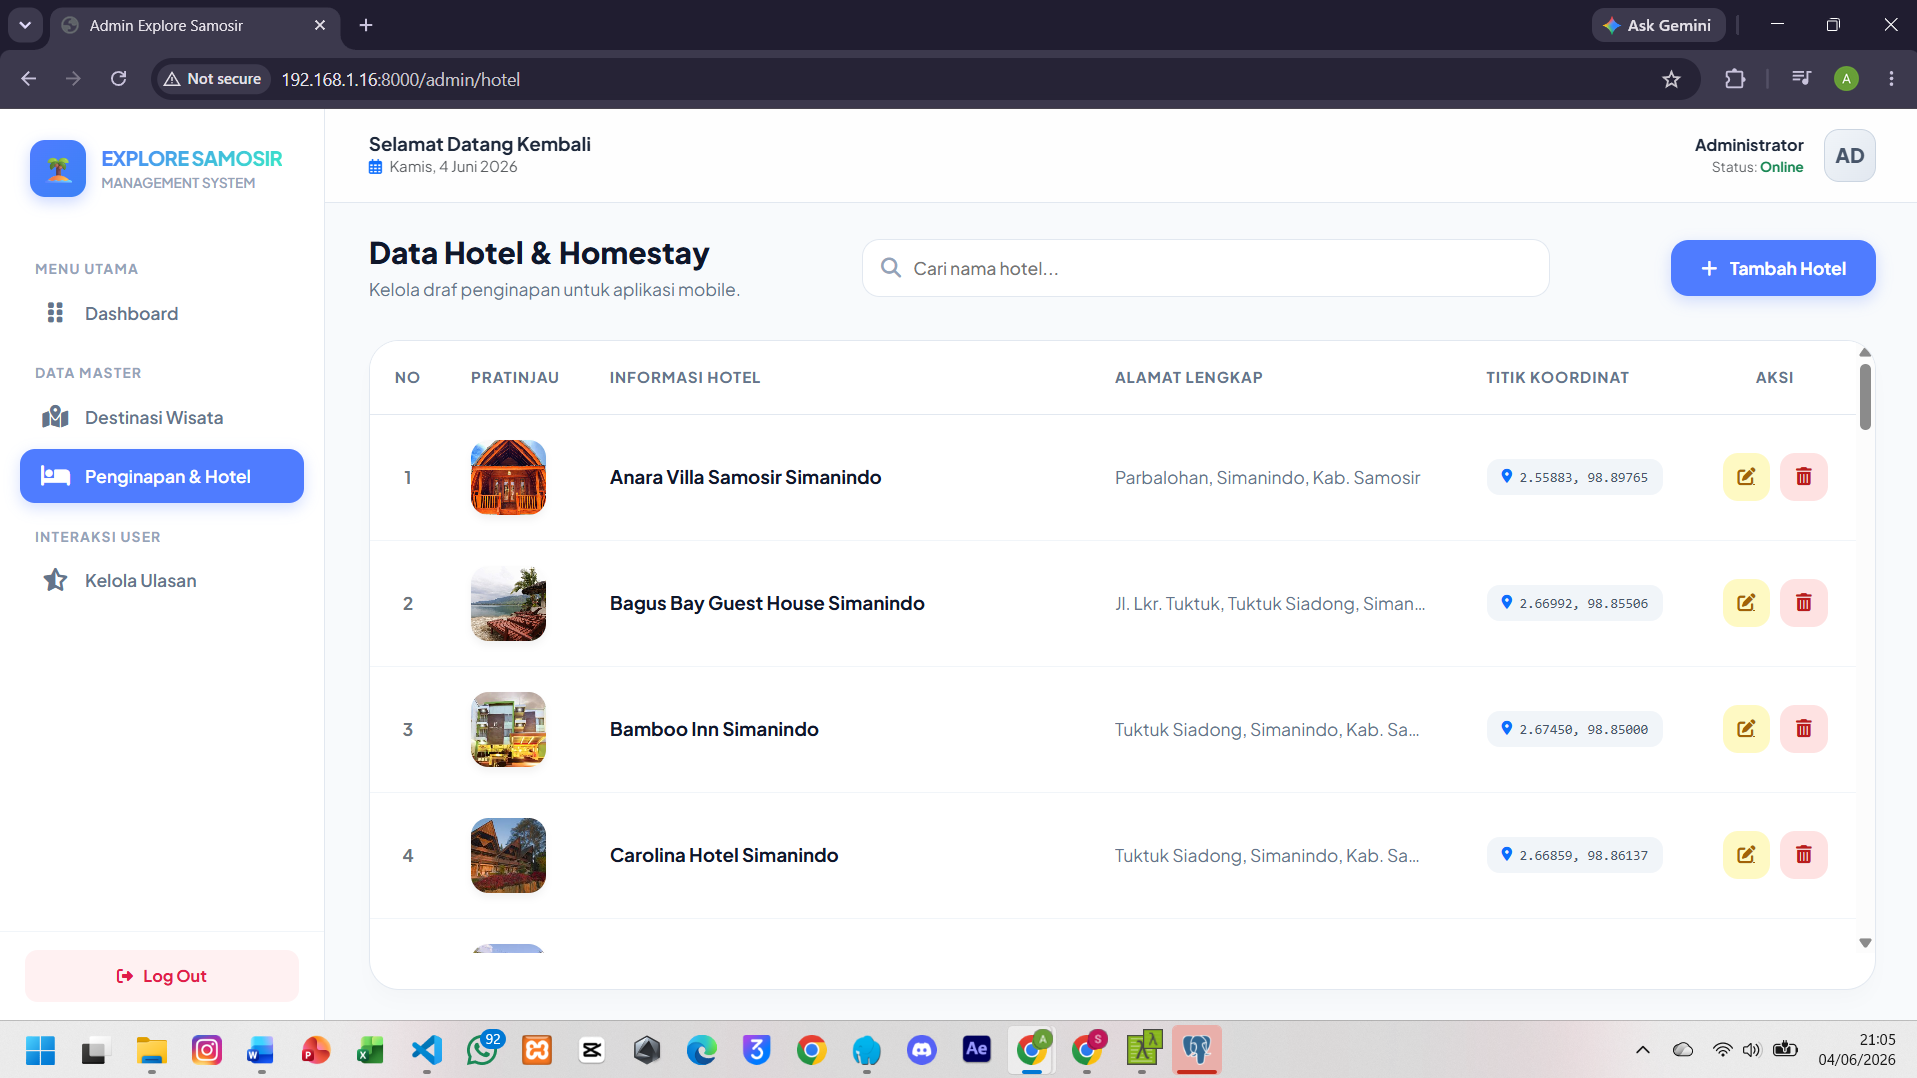Viewport: 1917px width, 1078px height.
Task: Open Visual Studio Code from taskbar
Action: (426, 1050)
